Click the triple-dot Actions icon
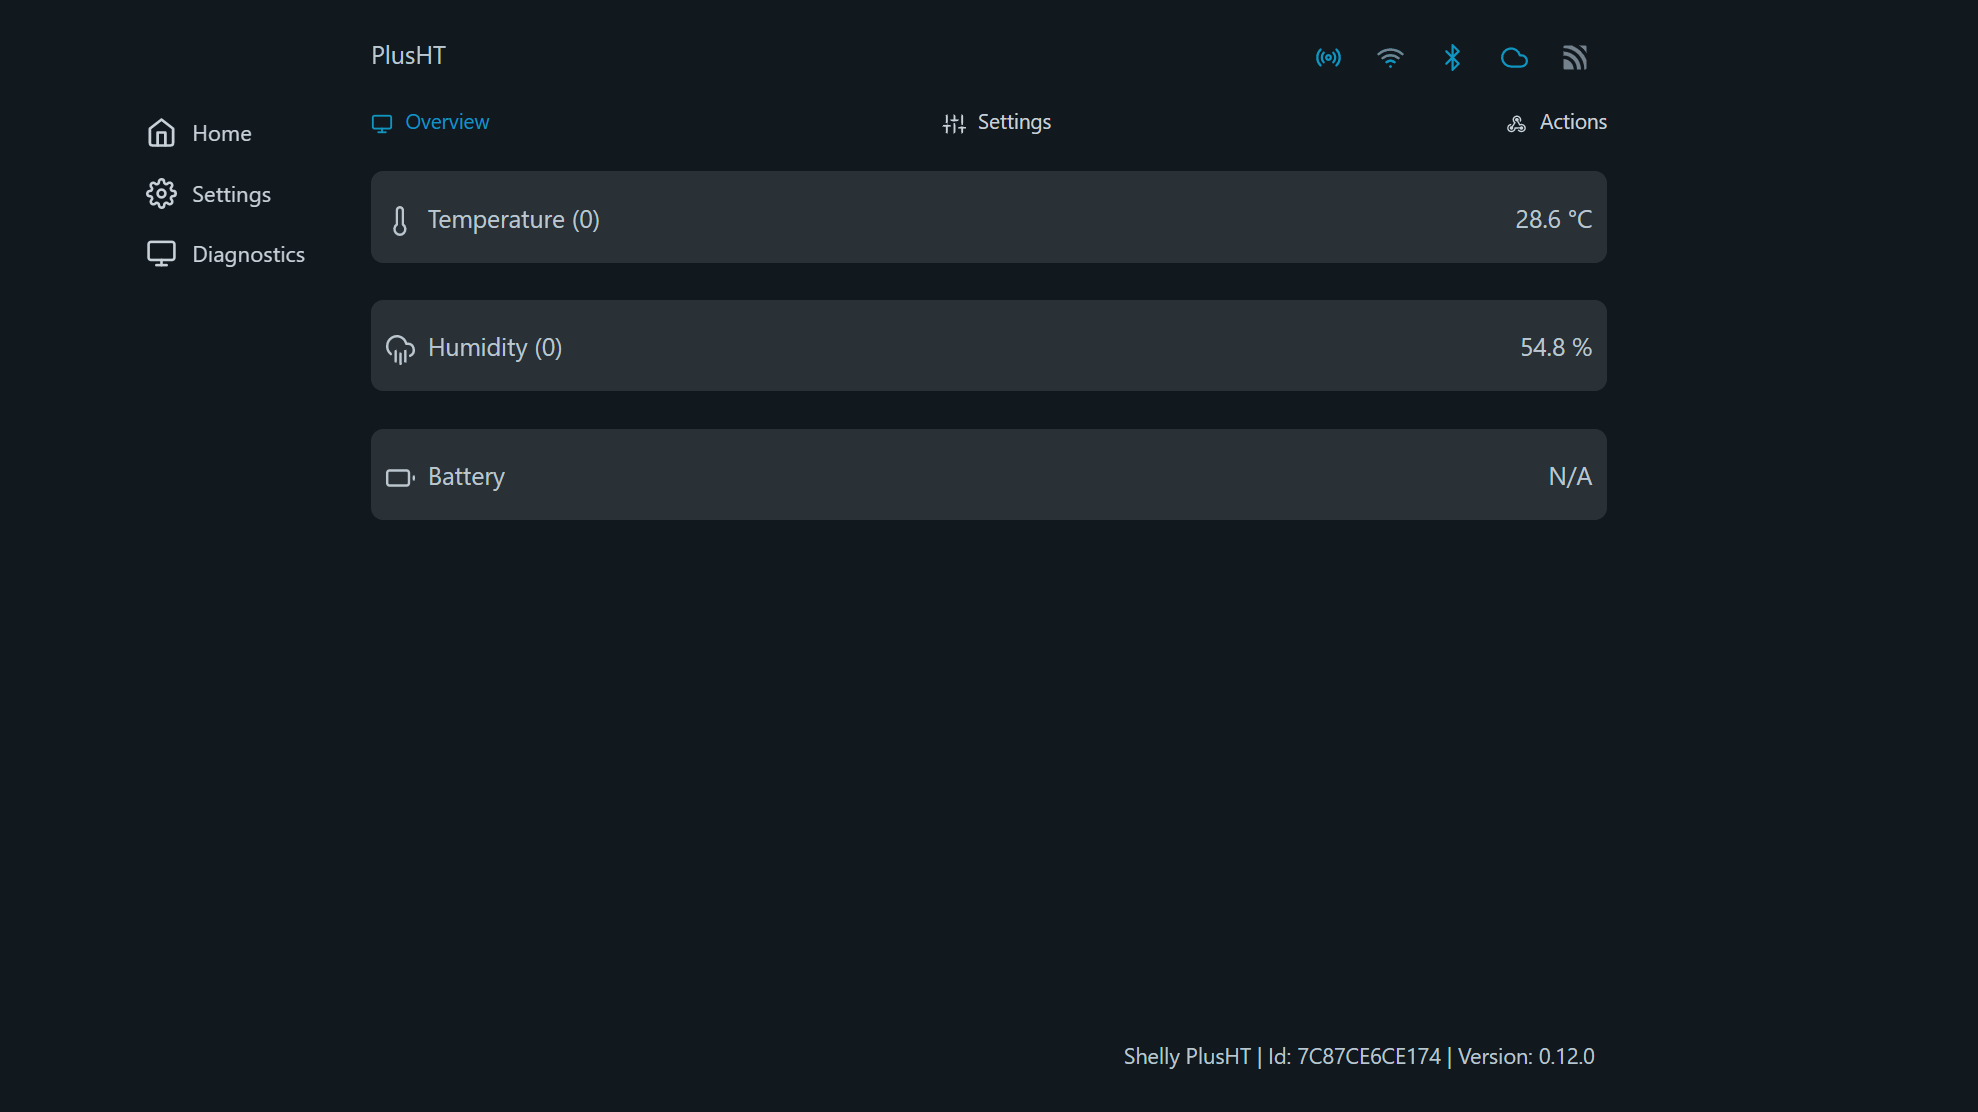 coord(1515,122)
